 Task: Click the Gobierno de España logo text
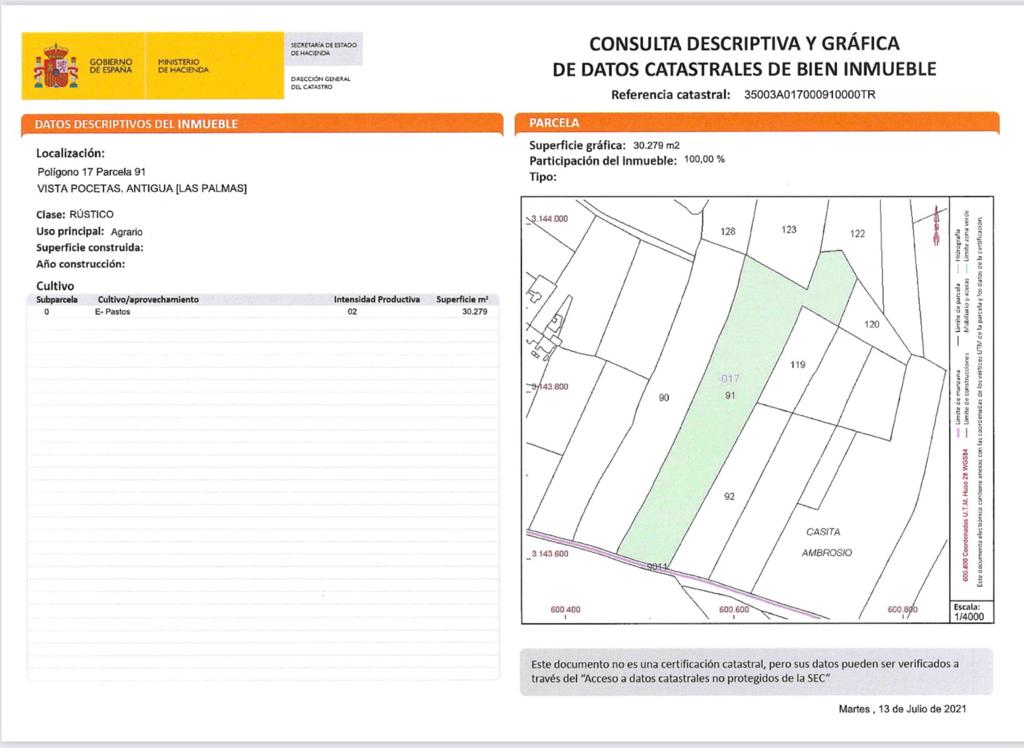(x=110, y=66)
